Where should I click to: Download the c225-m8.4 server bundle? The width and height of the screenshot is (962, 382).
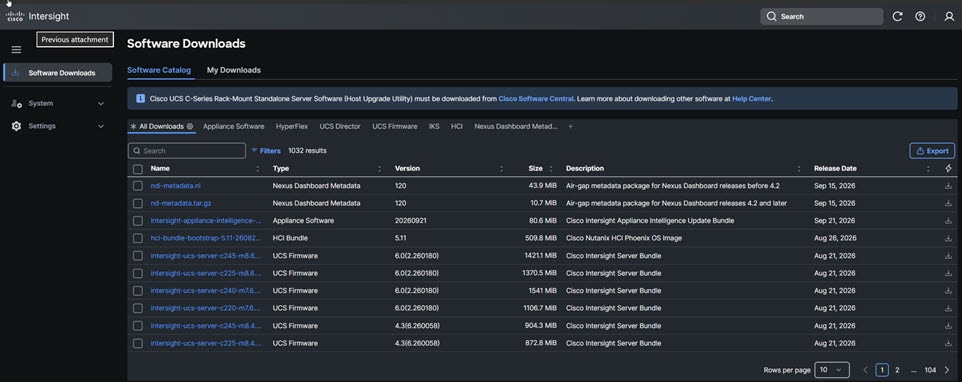[x=949, y=343]
